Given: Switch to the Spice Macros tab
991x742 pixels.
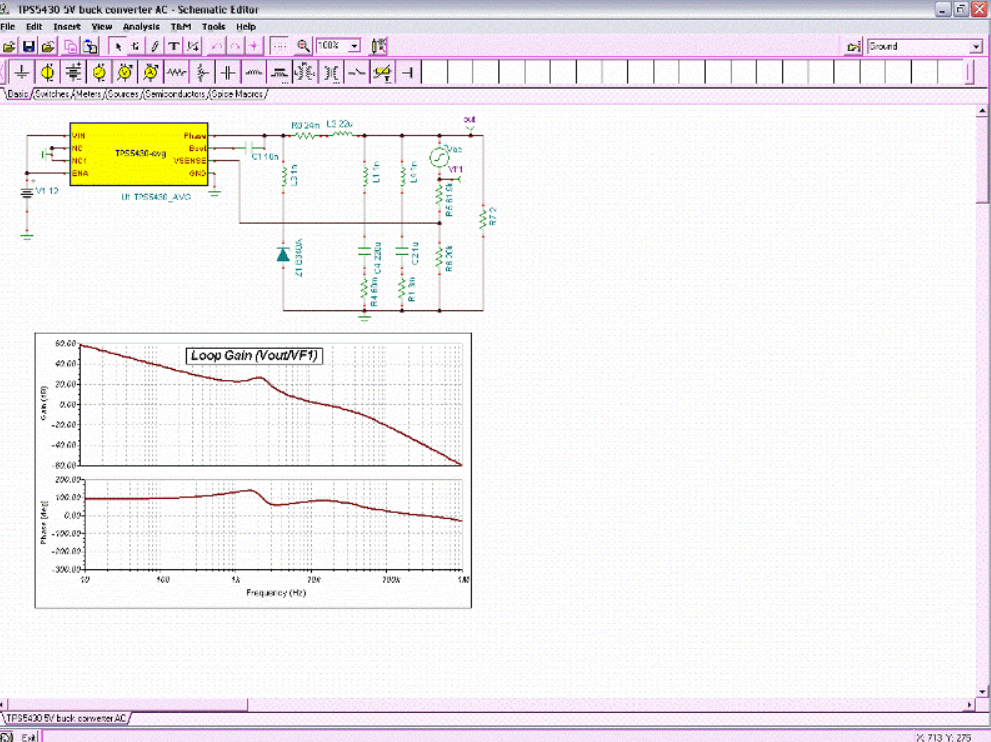Looking at the screenshot, I should point(238,94).
